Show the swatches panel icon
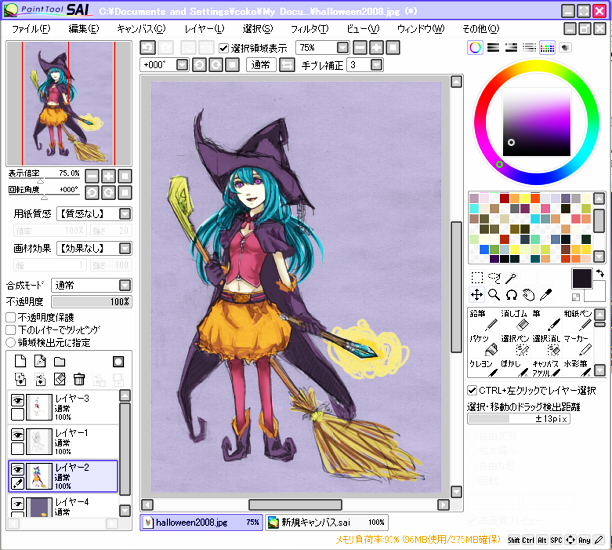Viewport: 612px width, 550px height. (547, 48)
